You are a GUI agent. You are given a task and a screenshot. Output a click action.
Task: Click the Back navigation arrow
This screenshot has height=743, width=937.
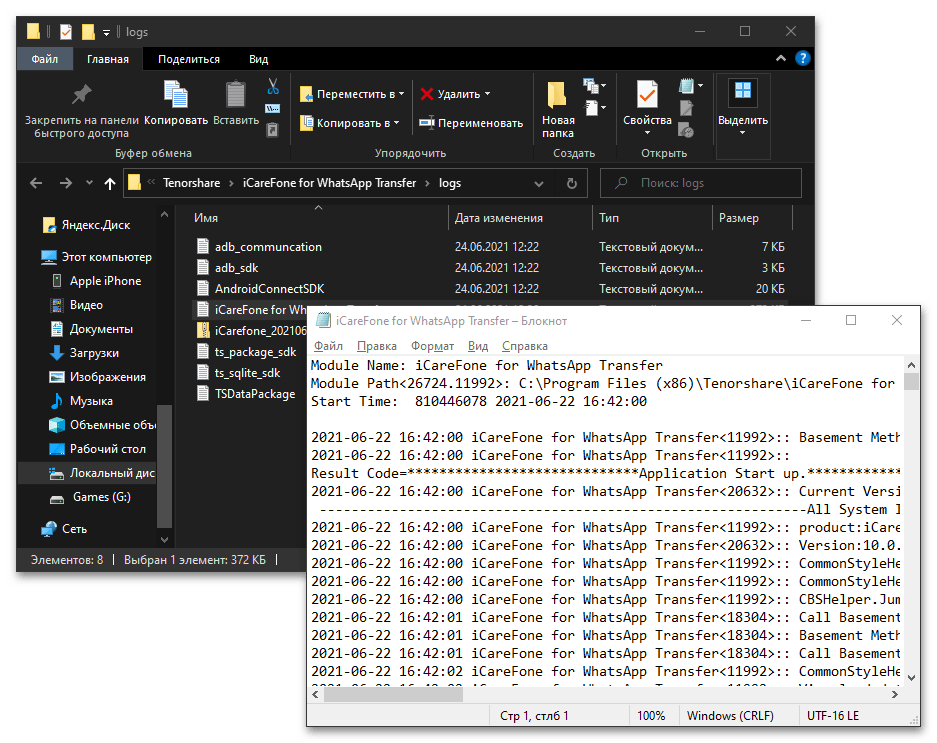[36, 183]
